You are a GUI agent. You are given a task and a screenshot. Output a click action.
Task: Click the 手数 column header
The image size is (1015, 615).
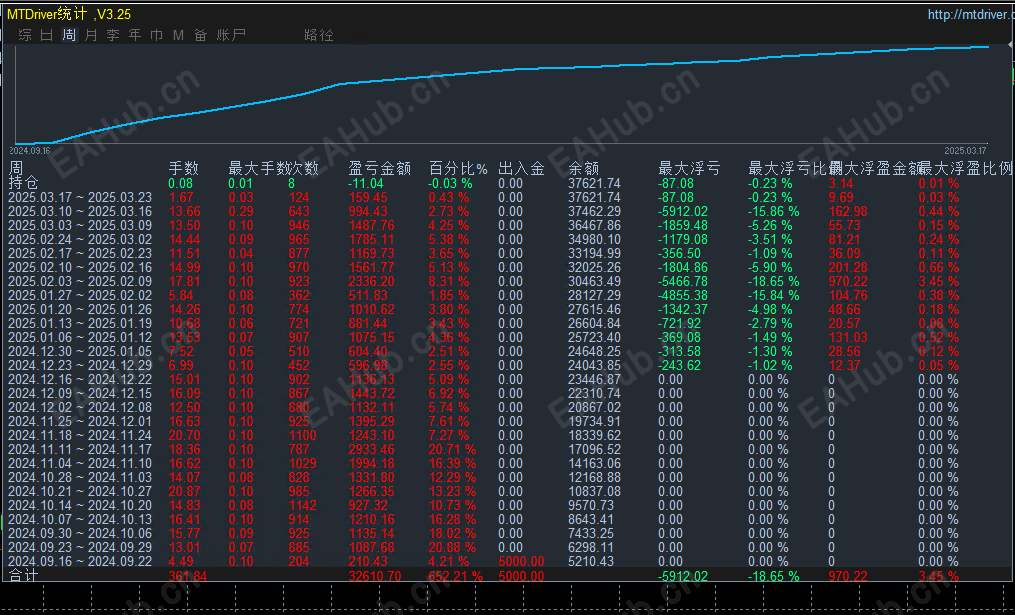coord(183,169)
